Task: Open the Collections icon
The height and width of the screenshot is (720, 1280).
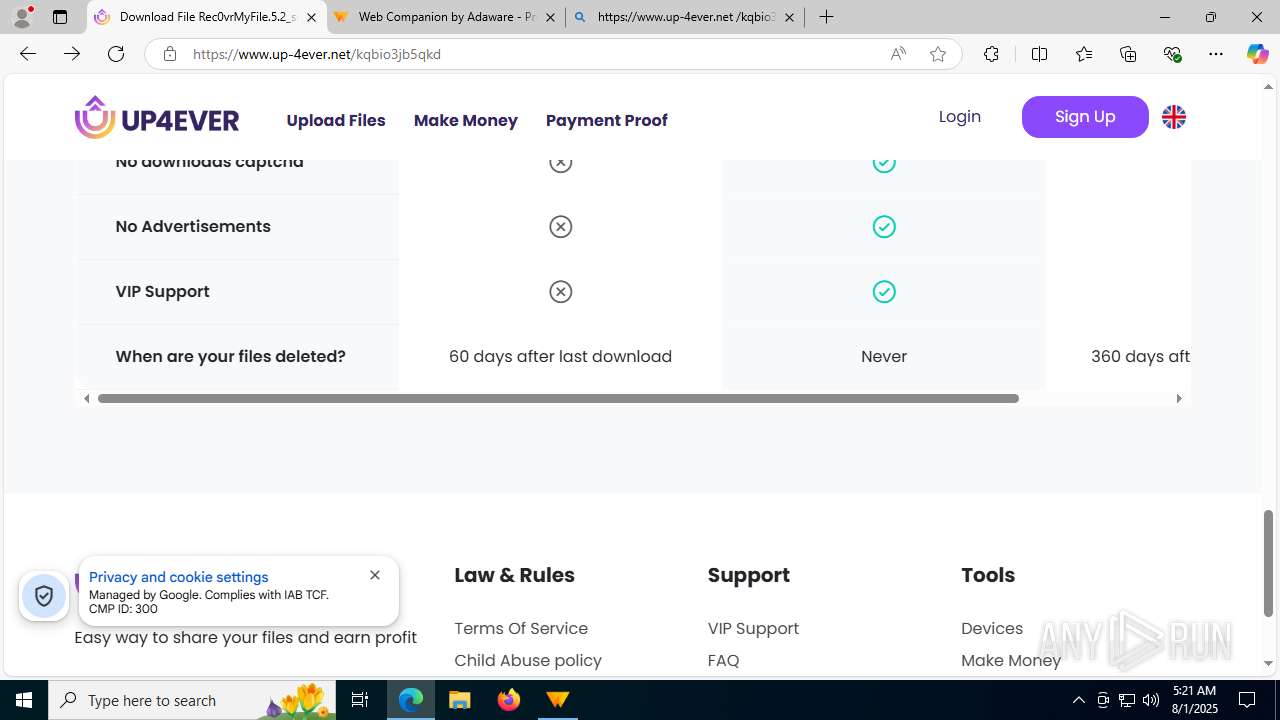Action: 1128,54
